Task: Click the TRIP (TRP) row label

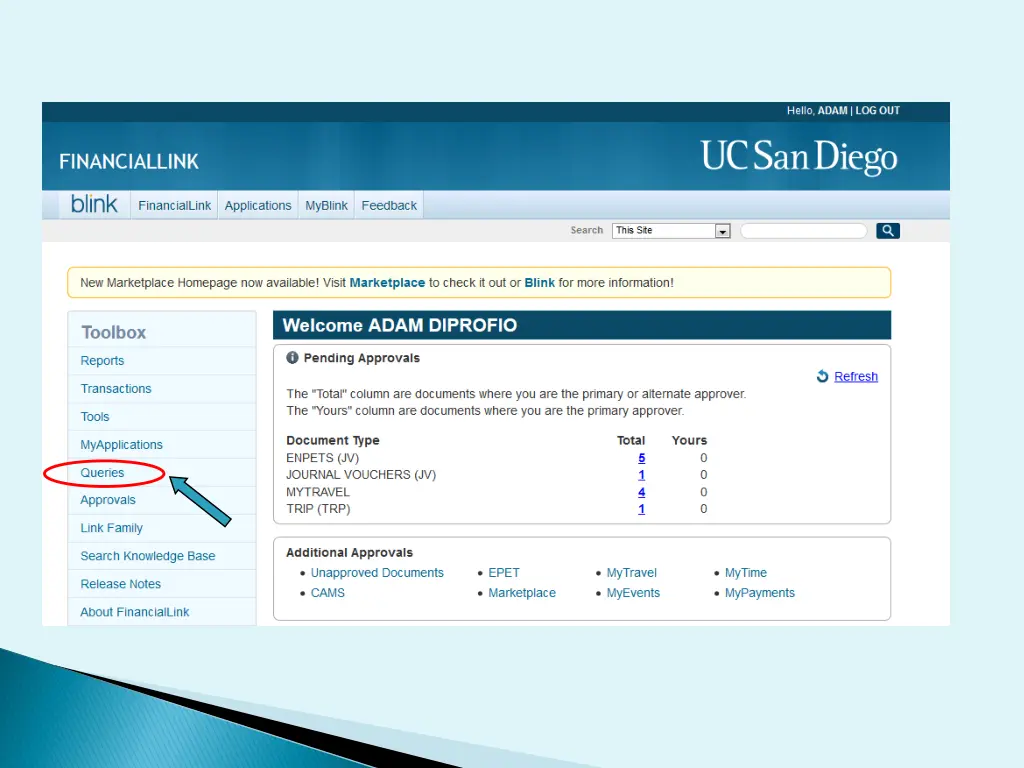Action: pos(318,509)
